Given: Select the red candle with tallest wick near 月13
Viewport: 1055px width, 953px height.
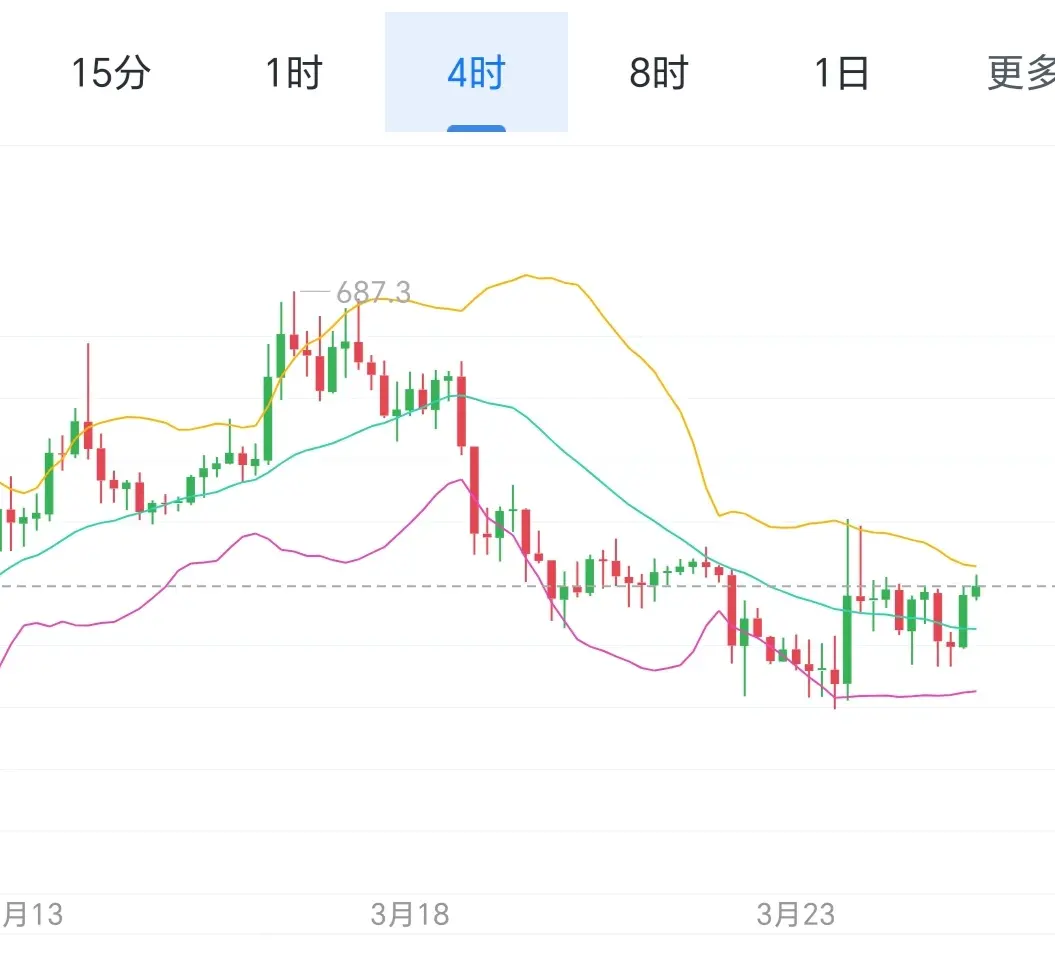Looking at the screenshot, I should 88,435.
